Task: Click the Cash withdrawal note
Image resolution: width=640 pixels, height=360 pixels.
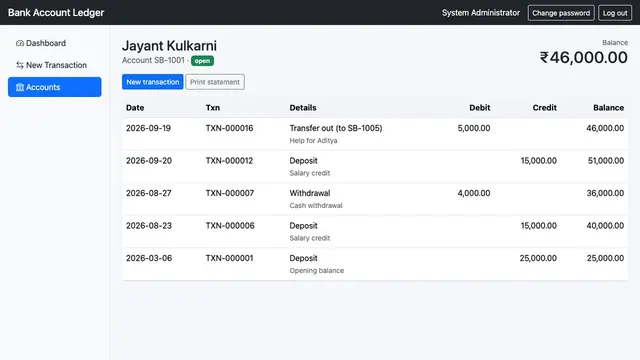Action: coord(316,205)
